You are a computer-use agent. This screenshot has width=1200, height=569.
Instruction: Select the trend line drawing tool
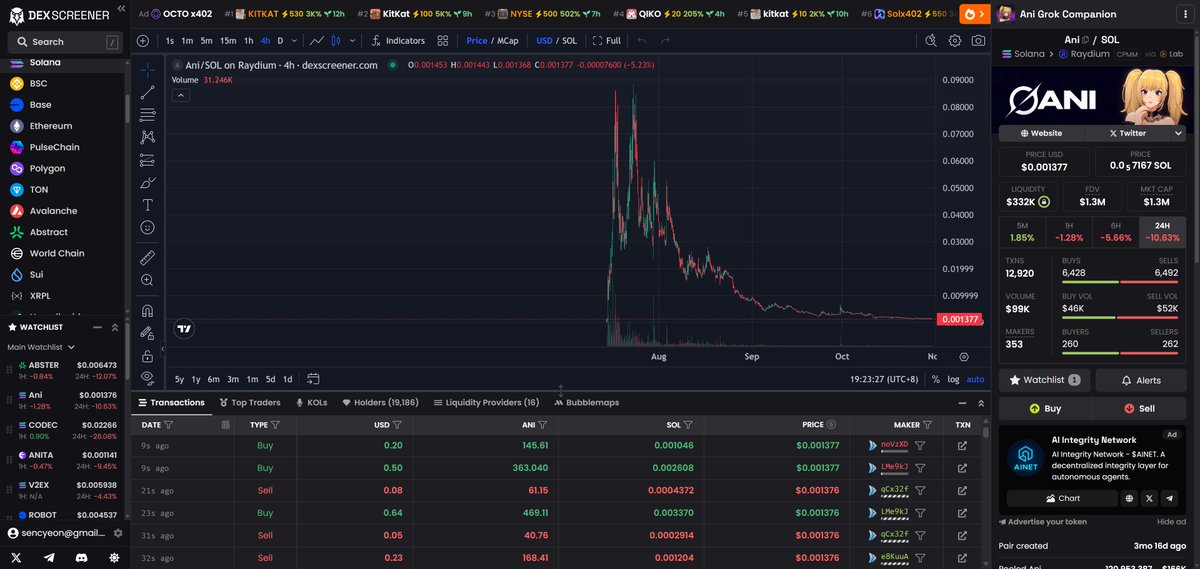click(148, 92)
